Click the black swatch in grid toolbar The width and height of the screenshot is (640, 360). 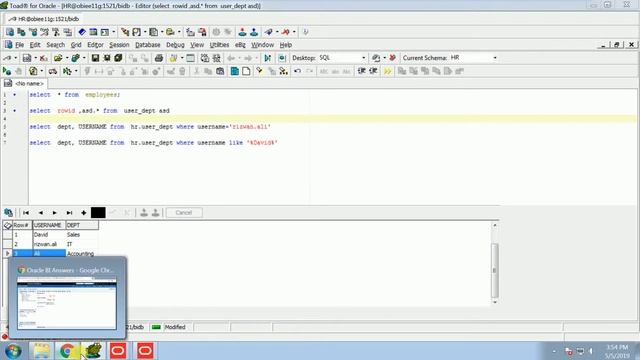tap(98, 213)
